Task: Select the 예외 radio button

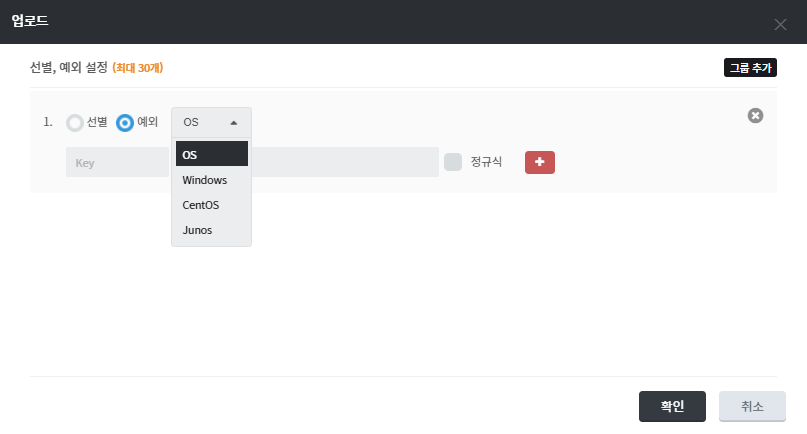Action: coord(125,123)
